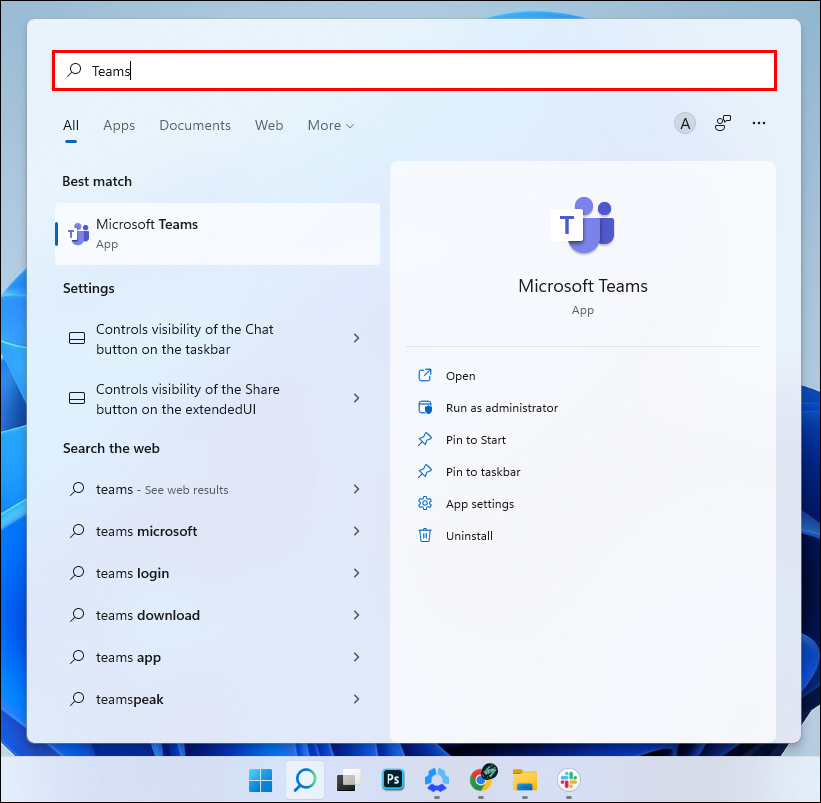Click the trash icon beside Uninstall
Image resolution: width=821 pixels, height=803 pixels.
point(425,535)
